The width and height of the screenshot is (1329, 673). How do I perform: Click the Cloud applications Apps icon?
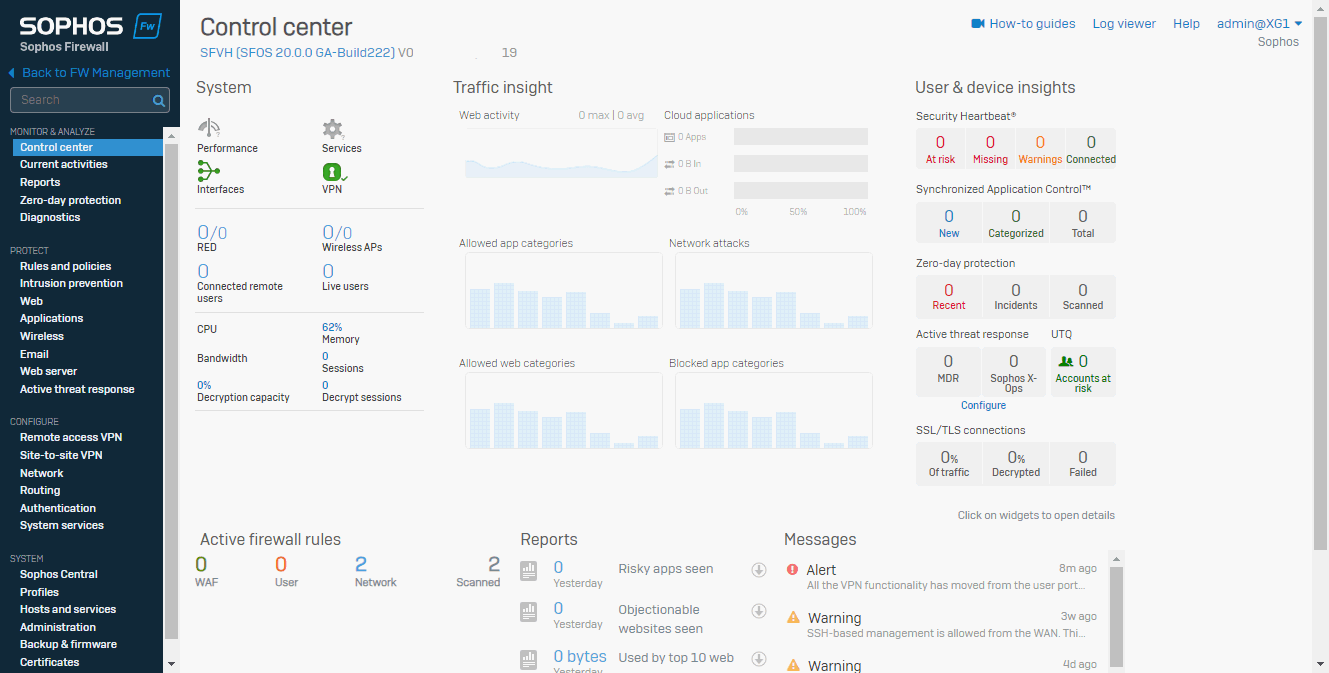coord(670,137)
